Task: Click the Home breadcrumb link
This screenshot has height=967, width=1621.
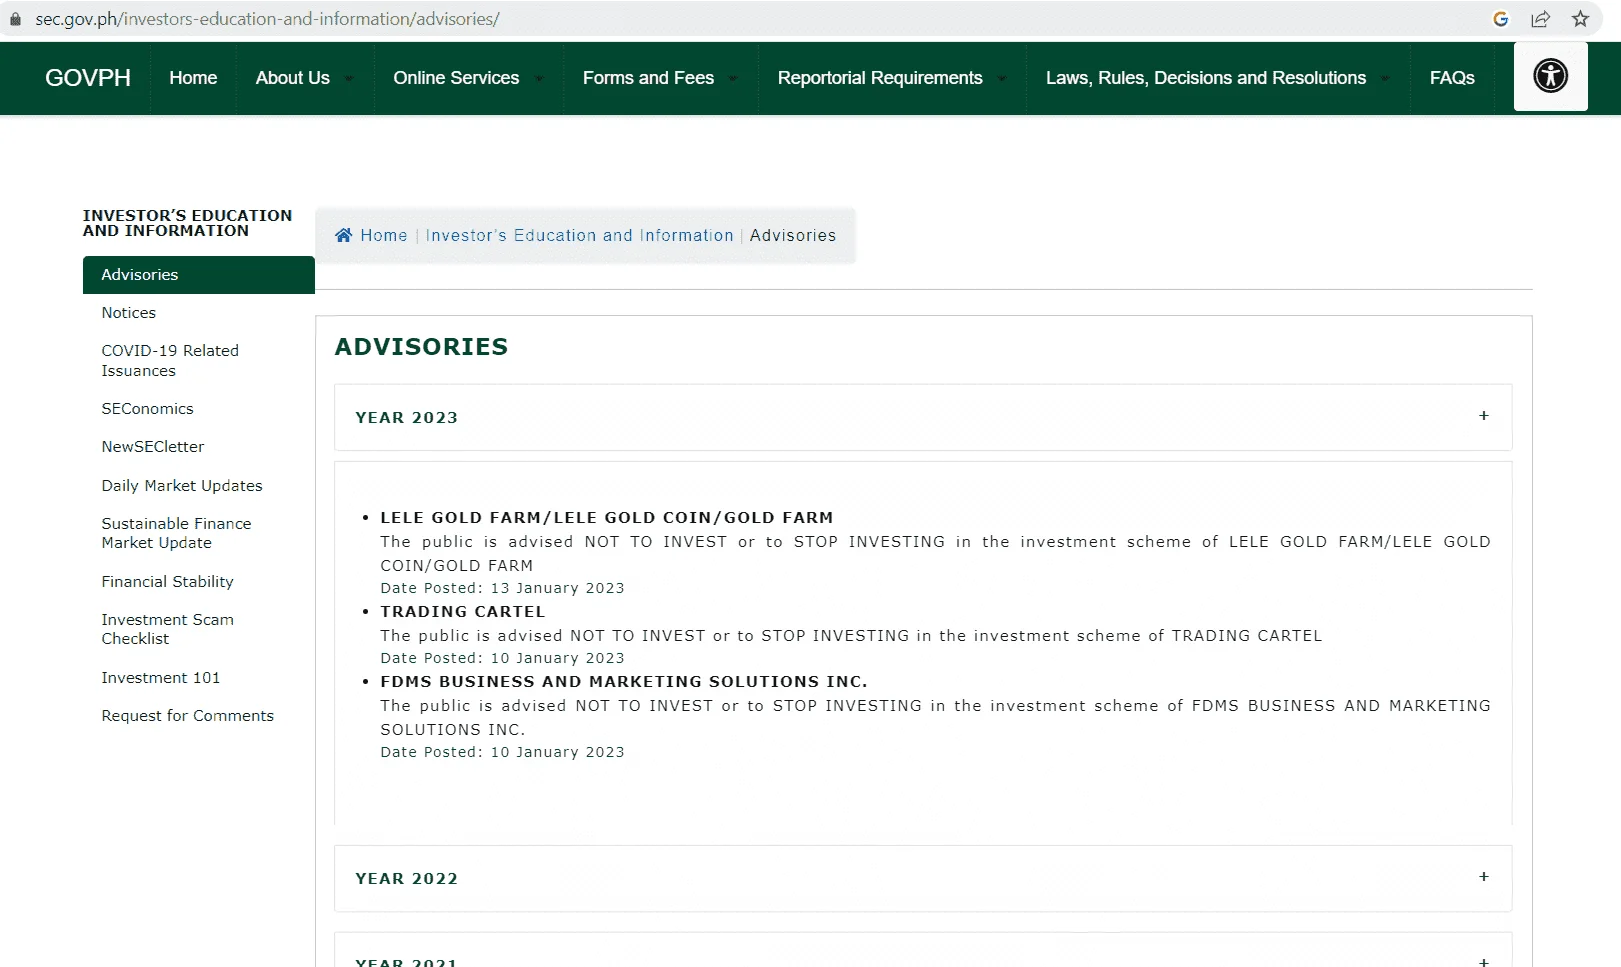Action: tap(384, 235)
